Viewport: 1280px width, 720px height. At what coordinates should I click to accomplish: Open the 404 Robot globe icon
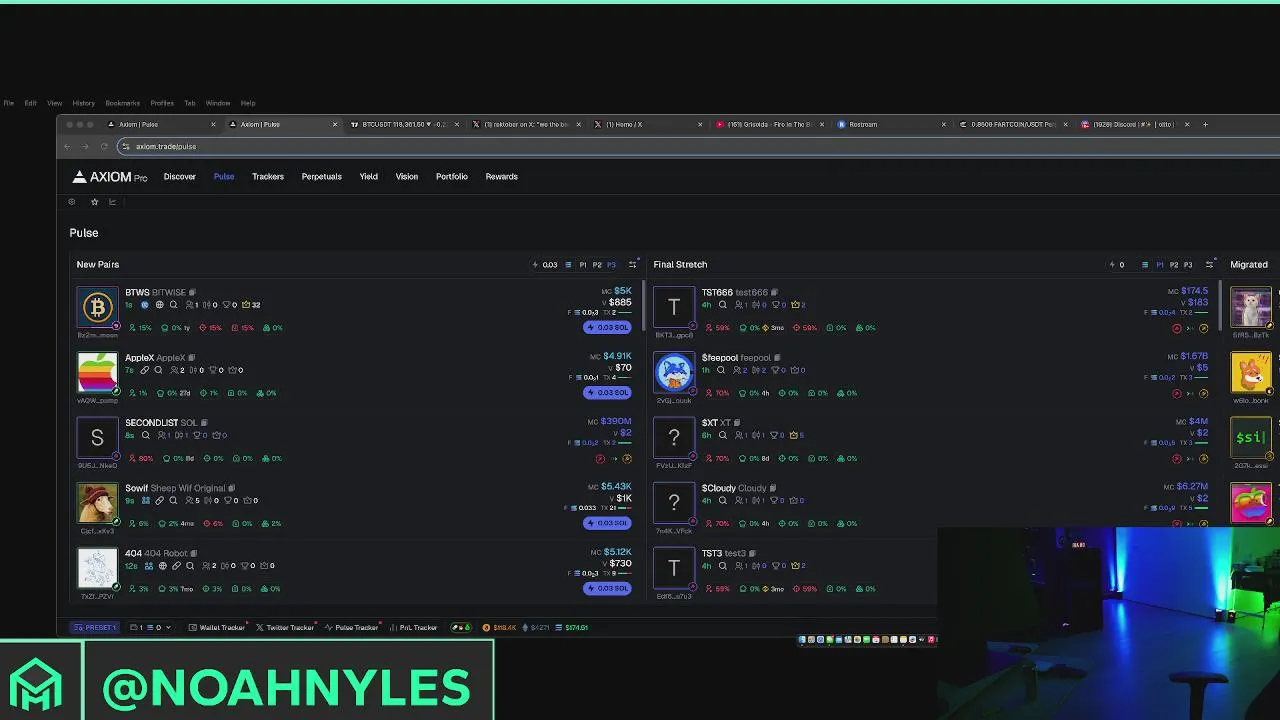(162, 566)
